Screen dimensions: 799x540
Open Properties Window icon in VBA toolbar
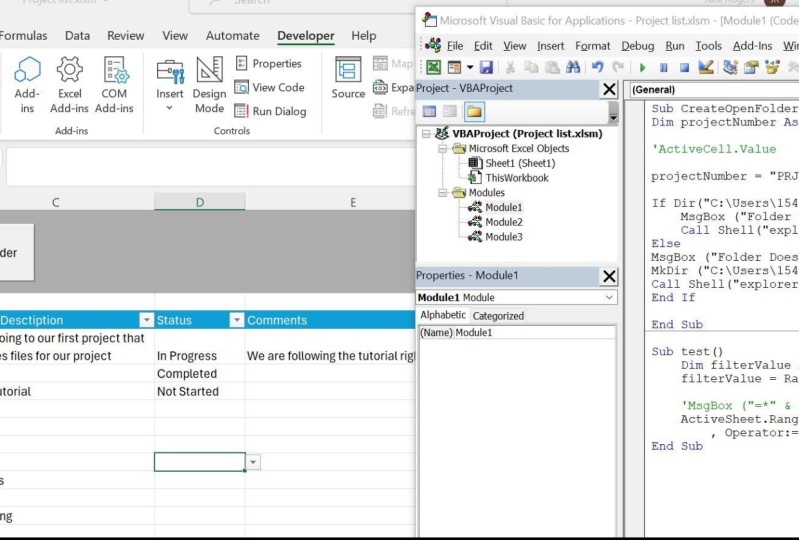click(751, 67)
